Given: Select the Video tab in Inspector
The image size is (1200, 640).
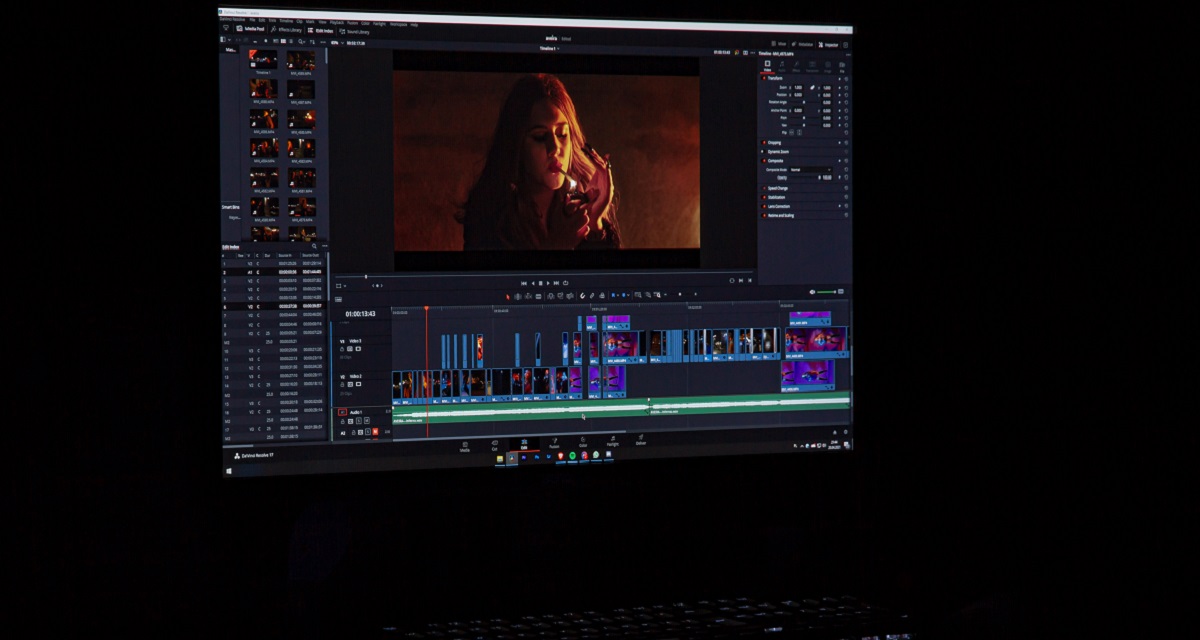Looking at the screenshot, I should tap(768, 66).
